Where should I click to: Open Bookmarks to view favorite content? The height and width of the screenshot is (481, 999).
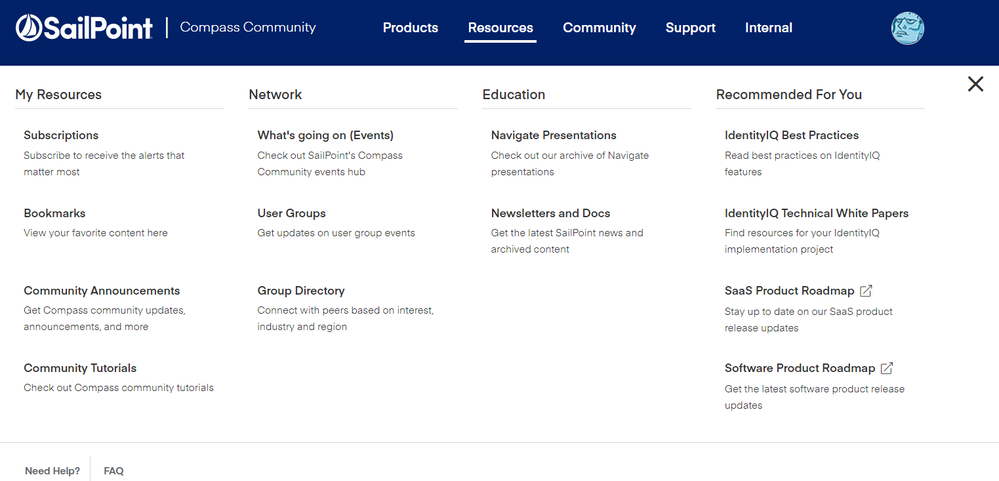click(x=55, y=213)
